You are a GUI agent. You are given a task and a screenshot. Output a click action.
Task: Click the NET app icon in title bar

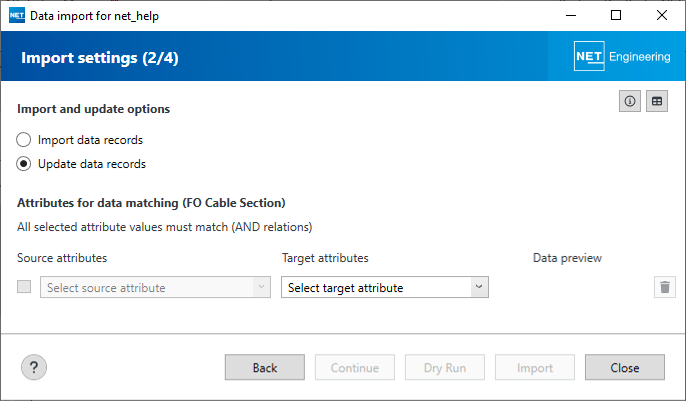15,15
